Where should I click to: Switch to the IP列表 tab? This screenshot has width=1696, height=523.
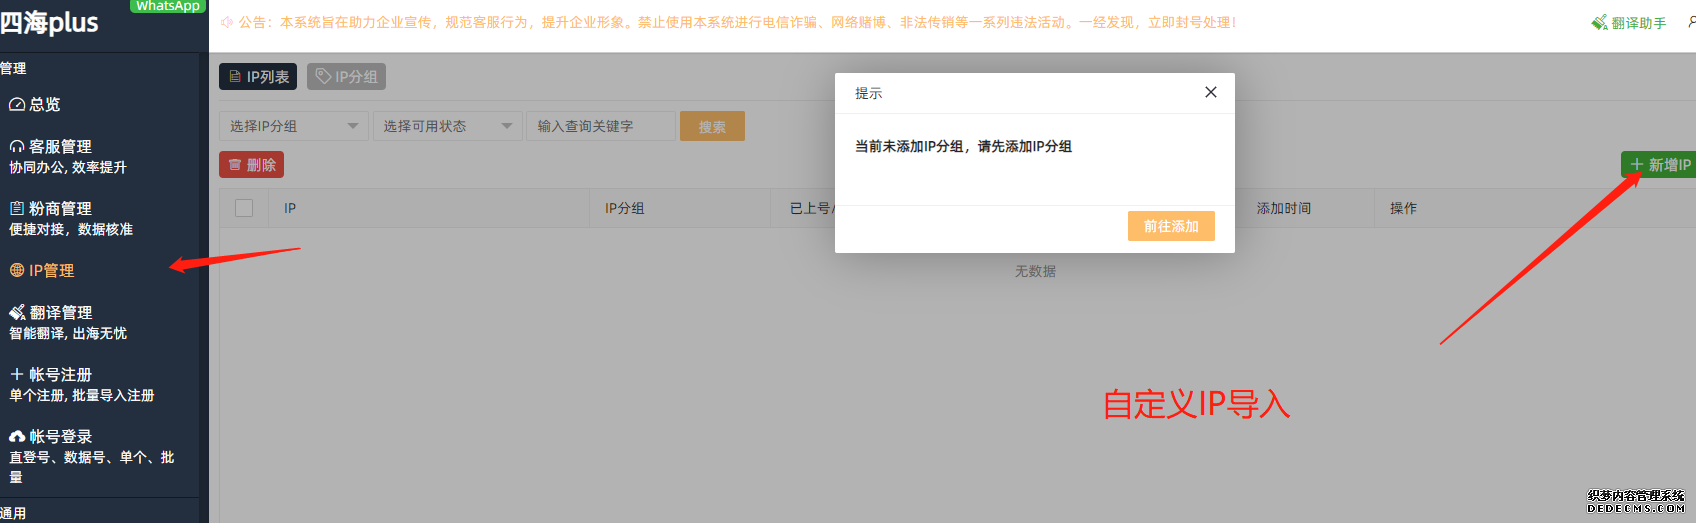(x=258, y=77)
